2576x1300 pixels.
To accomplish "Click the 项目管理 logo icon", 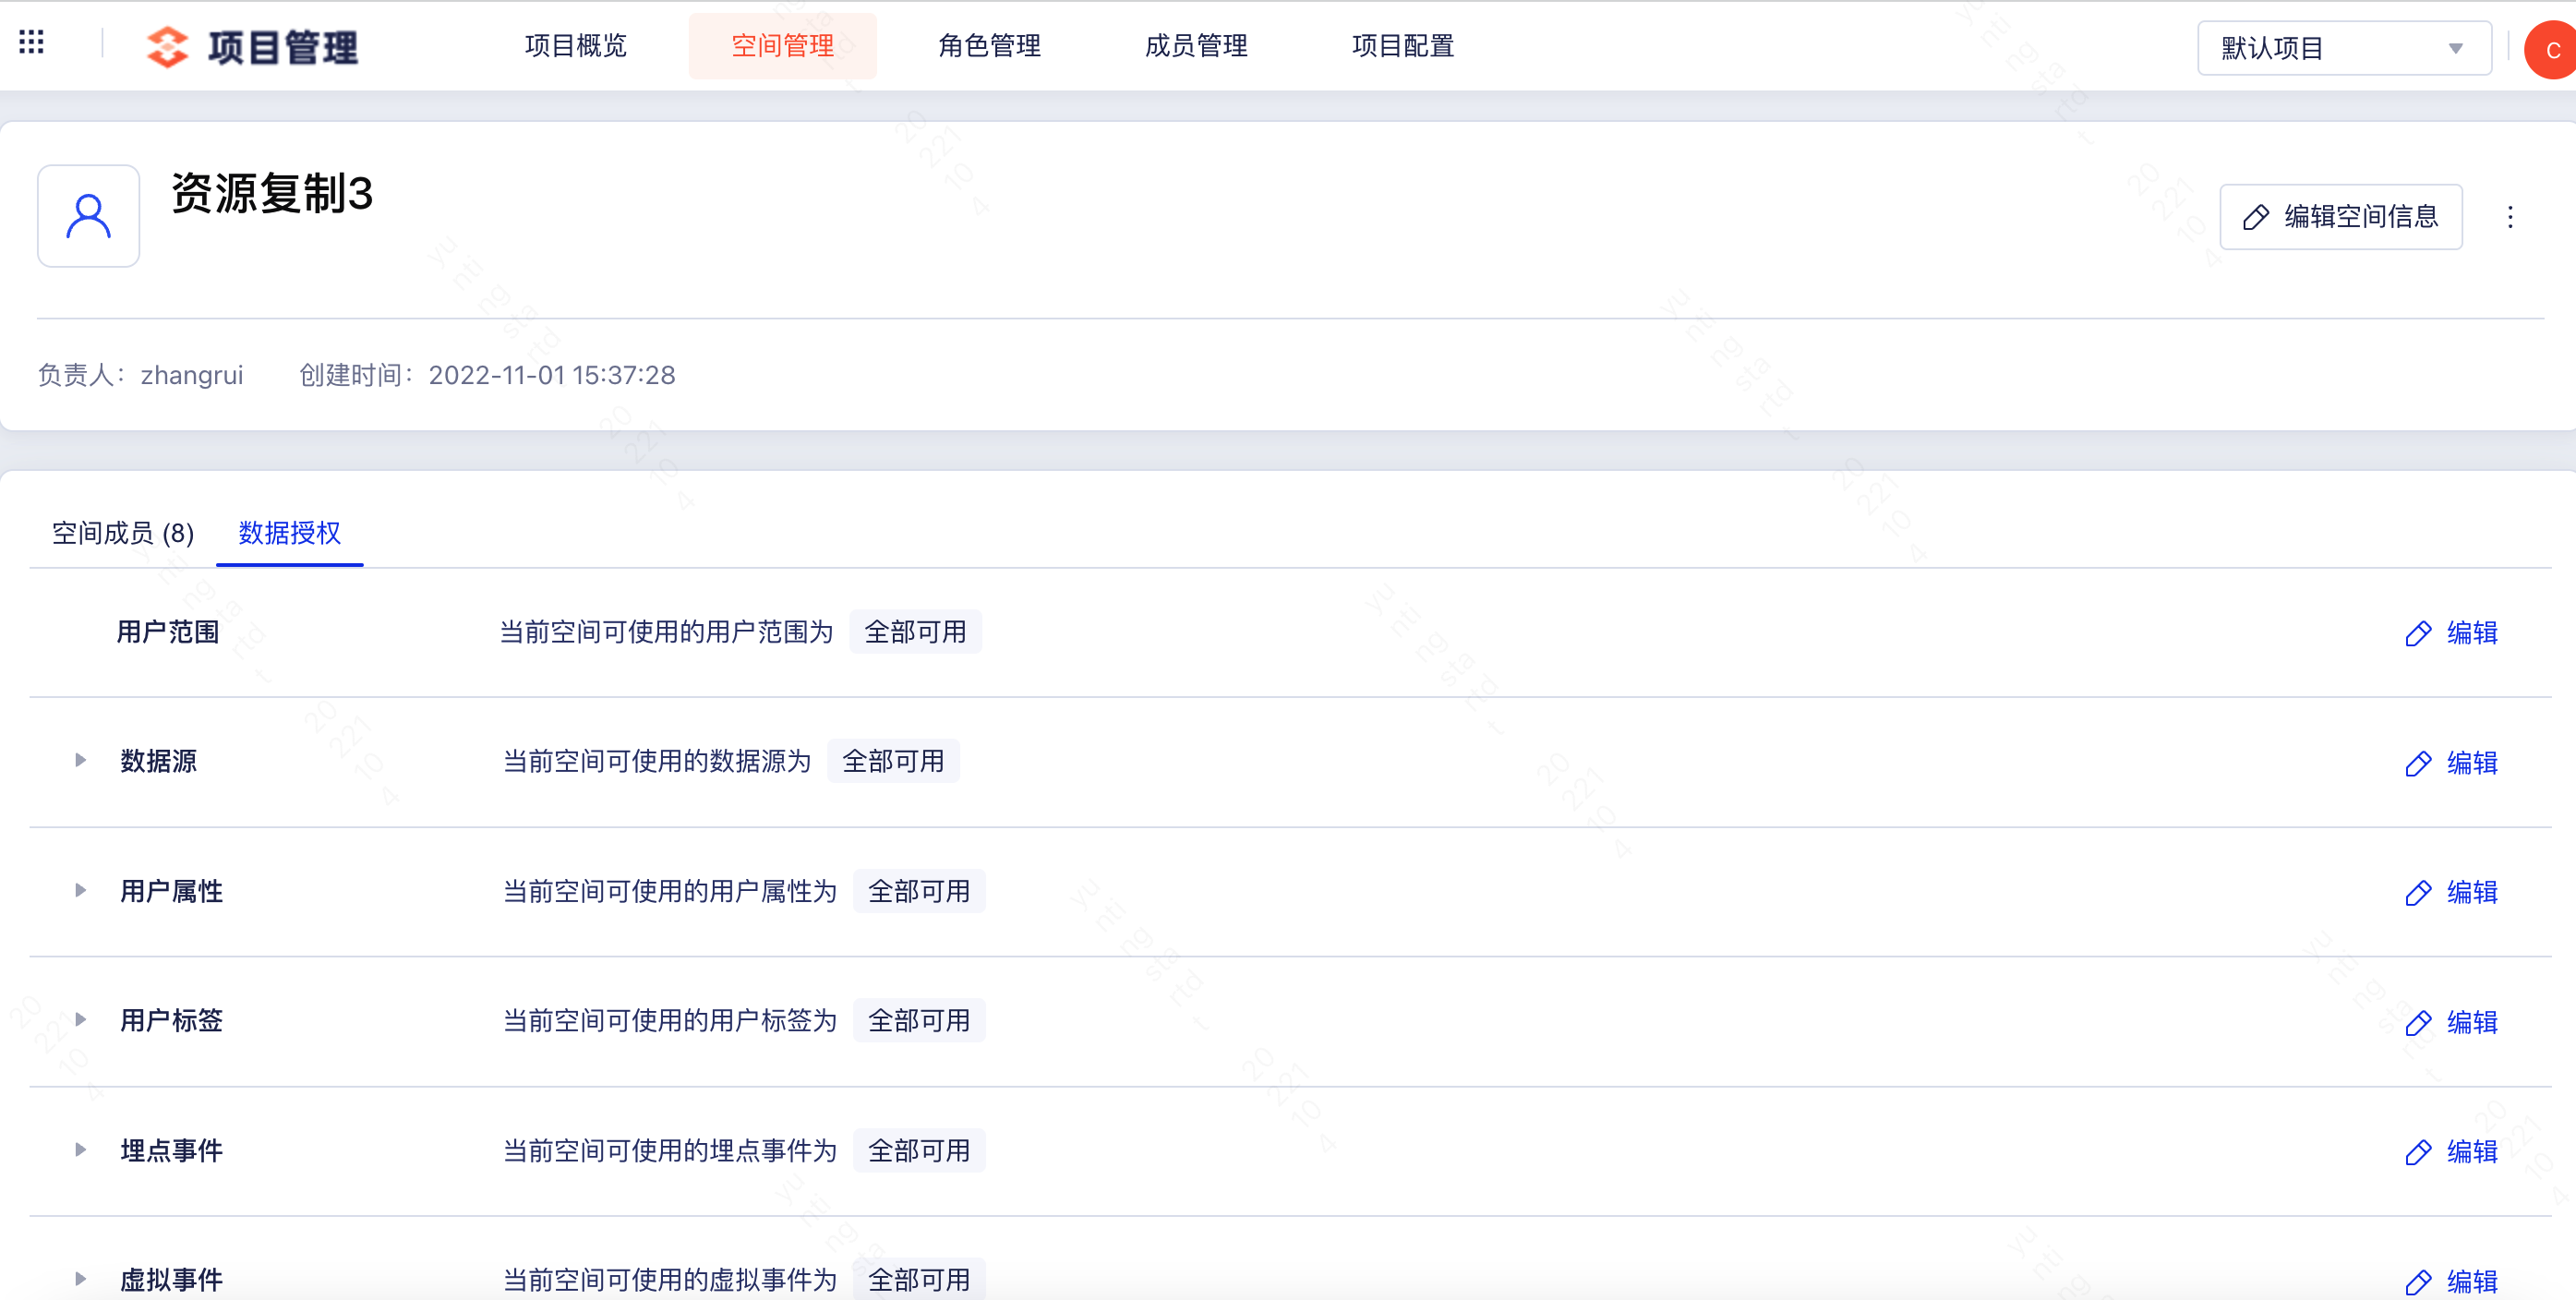I will 167,47.
